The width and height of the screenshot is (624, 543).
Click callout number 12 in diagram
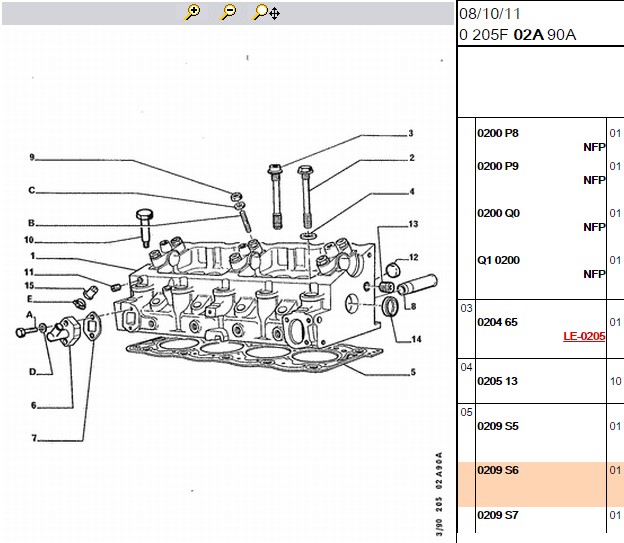click(x=413, y=258)
